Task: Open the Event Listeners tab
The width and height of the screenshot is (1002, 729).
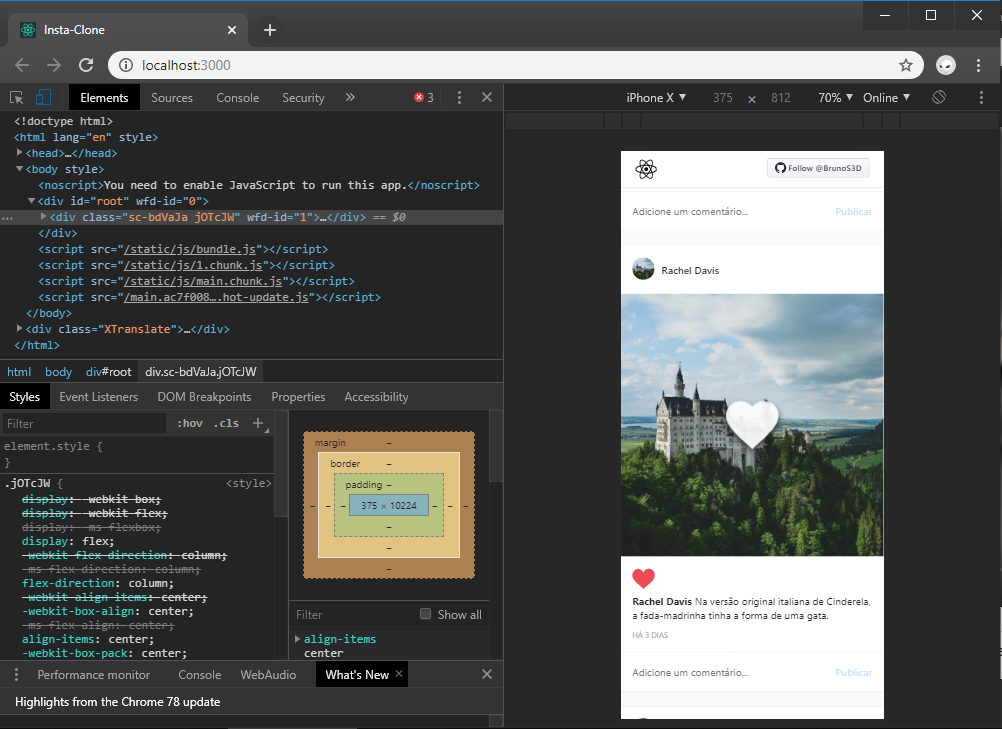Action: point(98,397)
